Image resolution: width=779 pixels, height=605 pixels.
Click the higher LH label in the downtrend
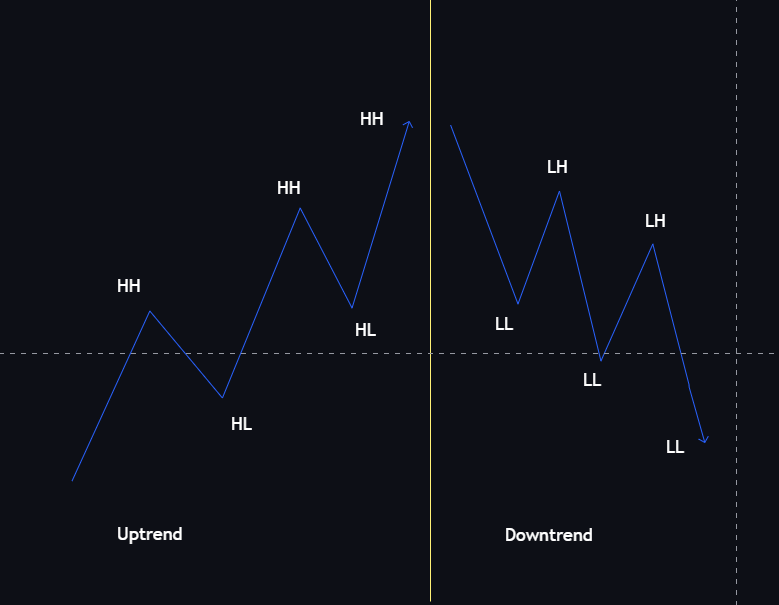[557, 167]
